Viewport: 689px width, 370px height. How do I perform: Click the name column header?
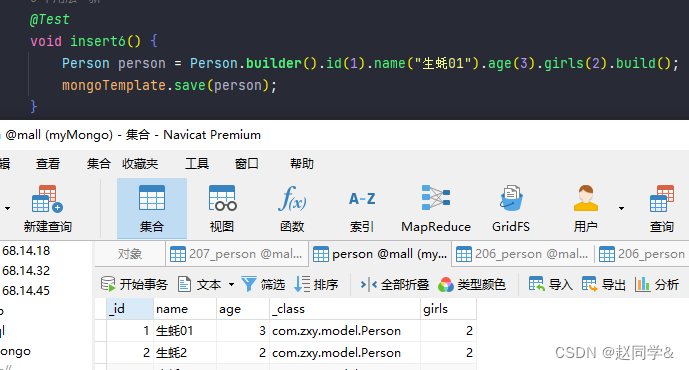[185, 309]
